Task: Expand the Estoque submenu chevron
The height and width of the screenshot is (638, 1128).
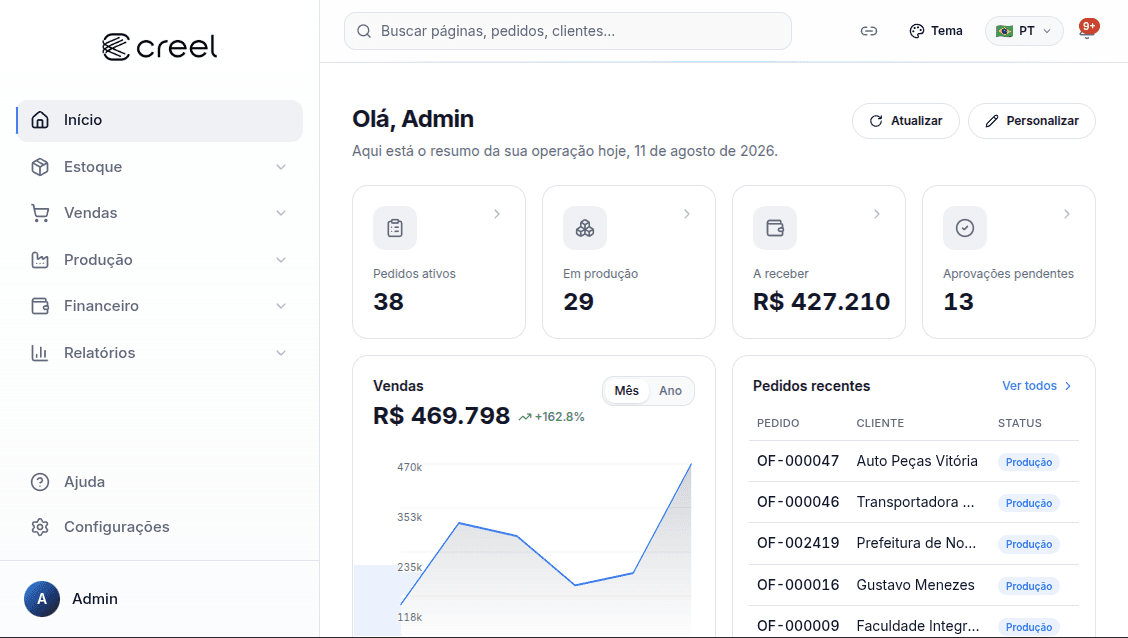Action: tap(281, 167)
